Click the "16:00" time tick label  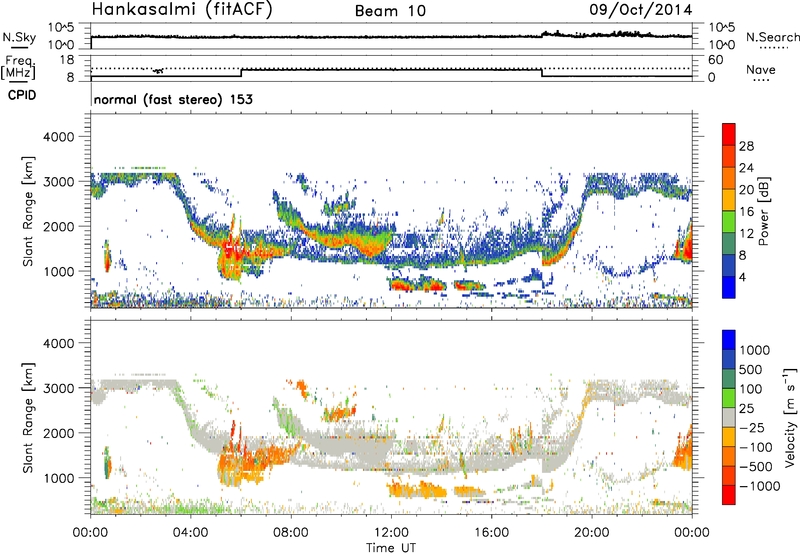(491, 533)
